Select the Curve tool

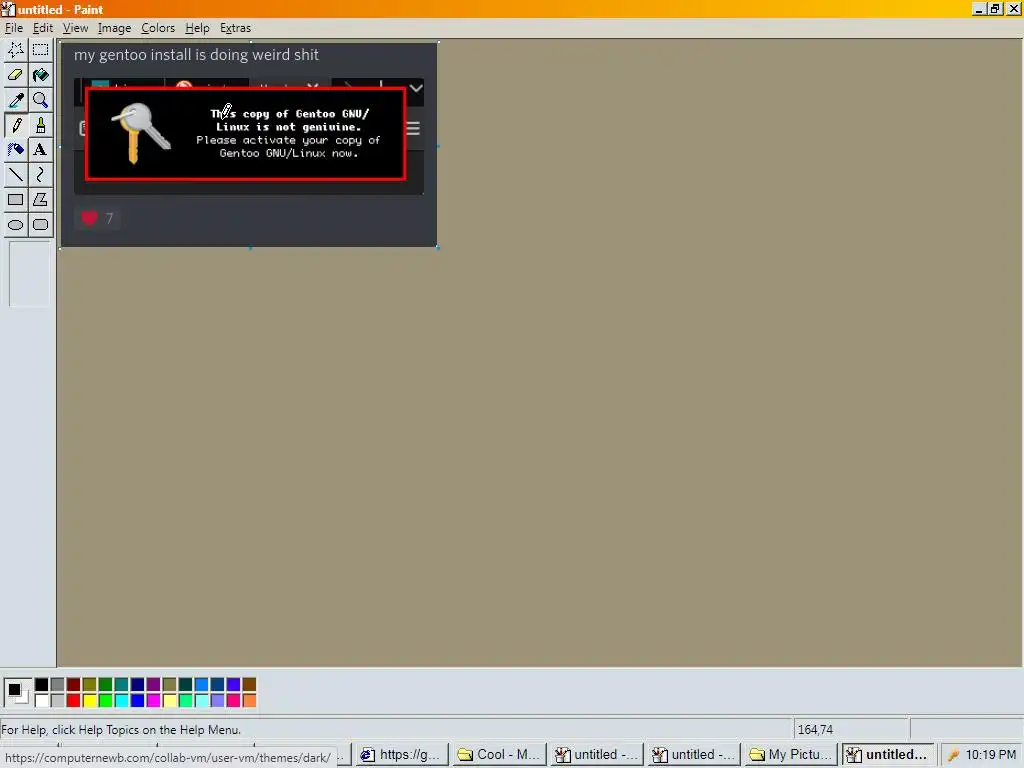coord(40,174)
